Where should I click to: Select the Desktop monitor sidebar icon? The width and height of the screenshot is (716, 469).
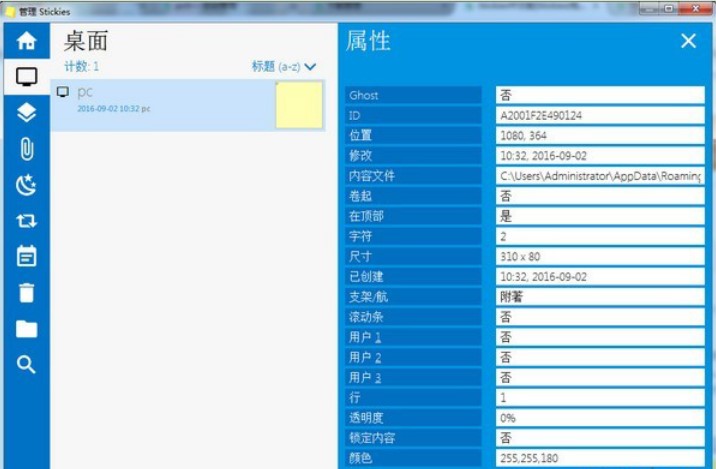26,77
